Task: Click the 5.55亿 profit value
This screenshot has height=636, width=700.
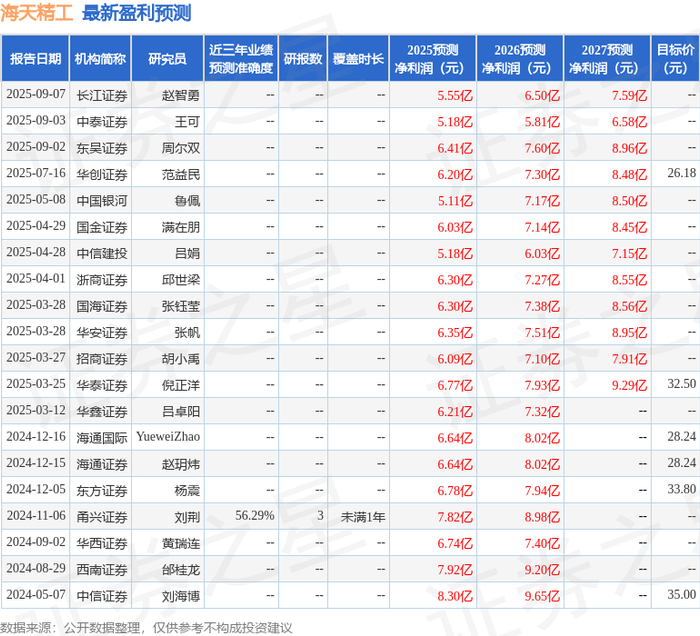Action: (x=454, y=95)
